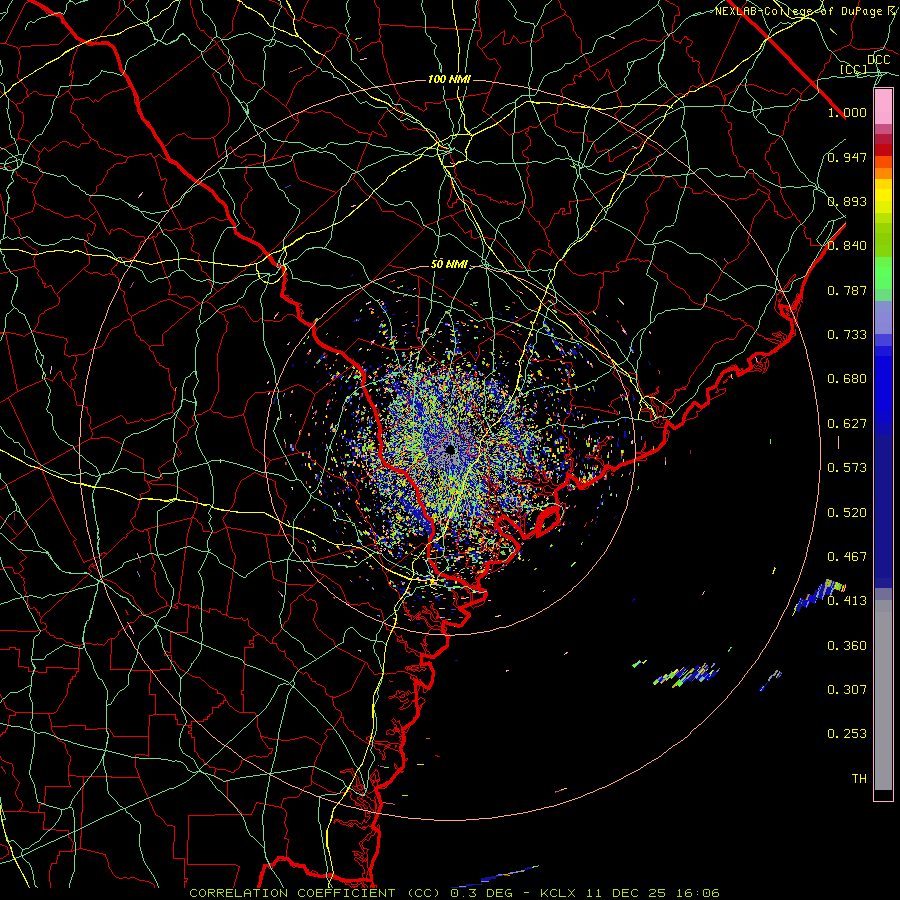
Task: Click the 100 NMI range ring label
Action: click(x=449, y=79)
